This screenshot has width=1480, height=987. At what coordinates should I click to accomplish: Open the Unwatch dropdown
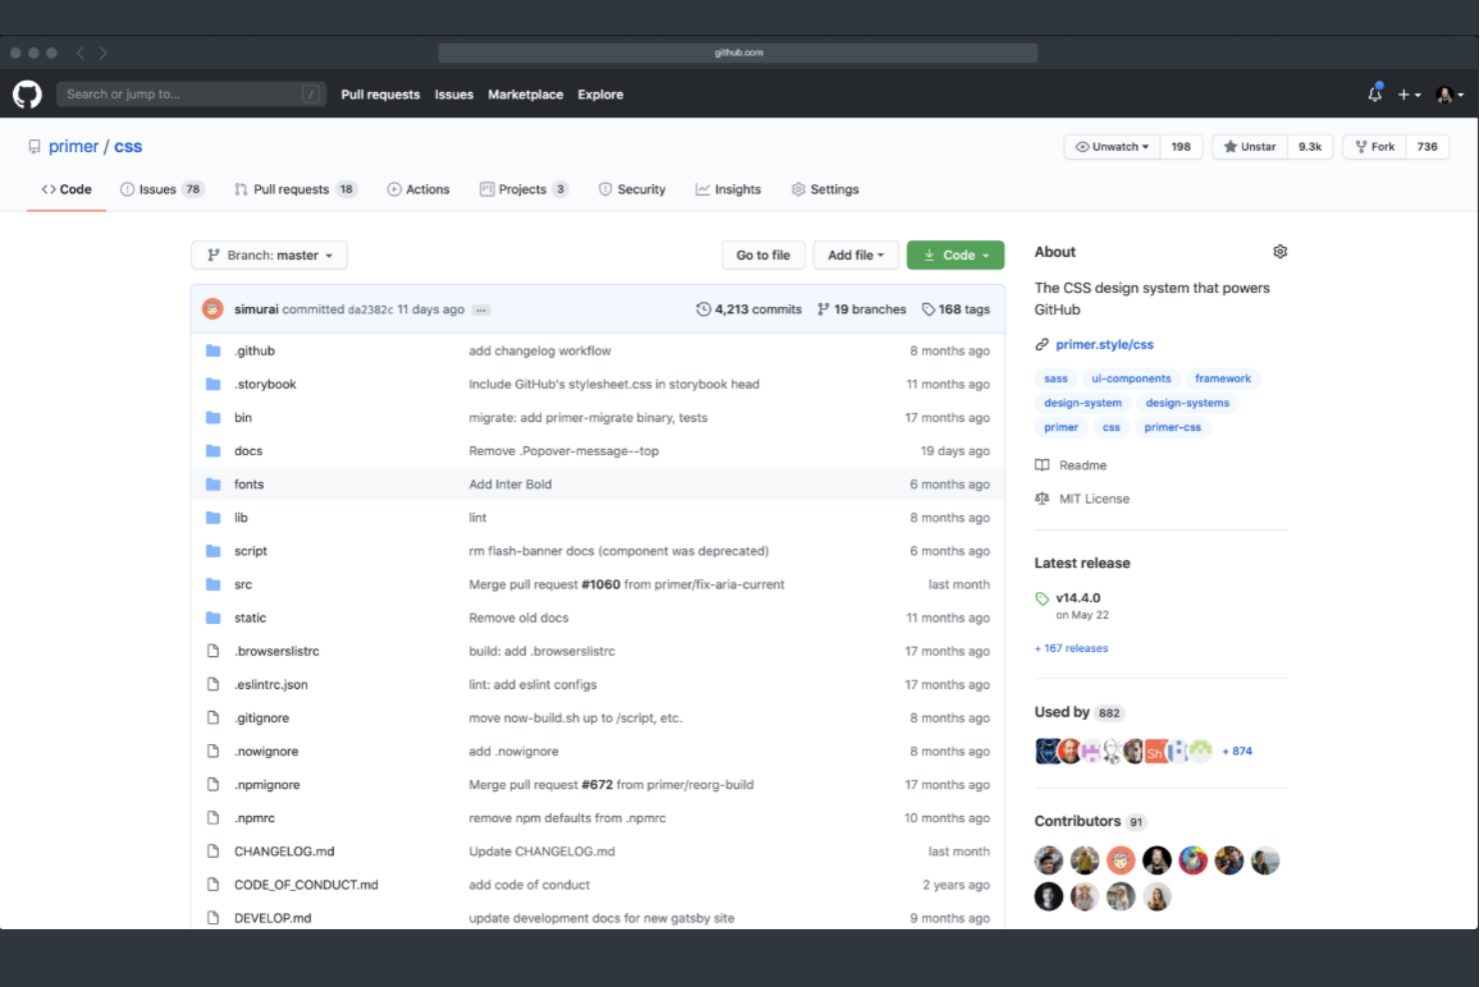1110,146
